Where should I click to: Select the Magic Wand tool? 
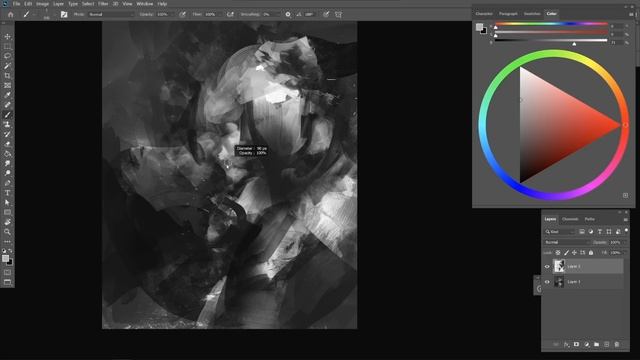(x=7, y=66)
